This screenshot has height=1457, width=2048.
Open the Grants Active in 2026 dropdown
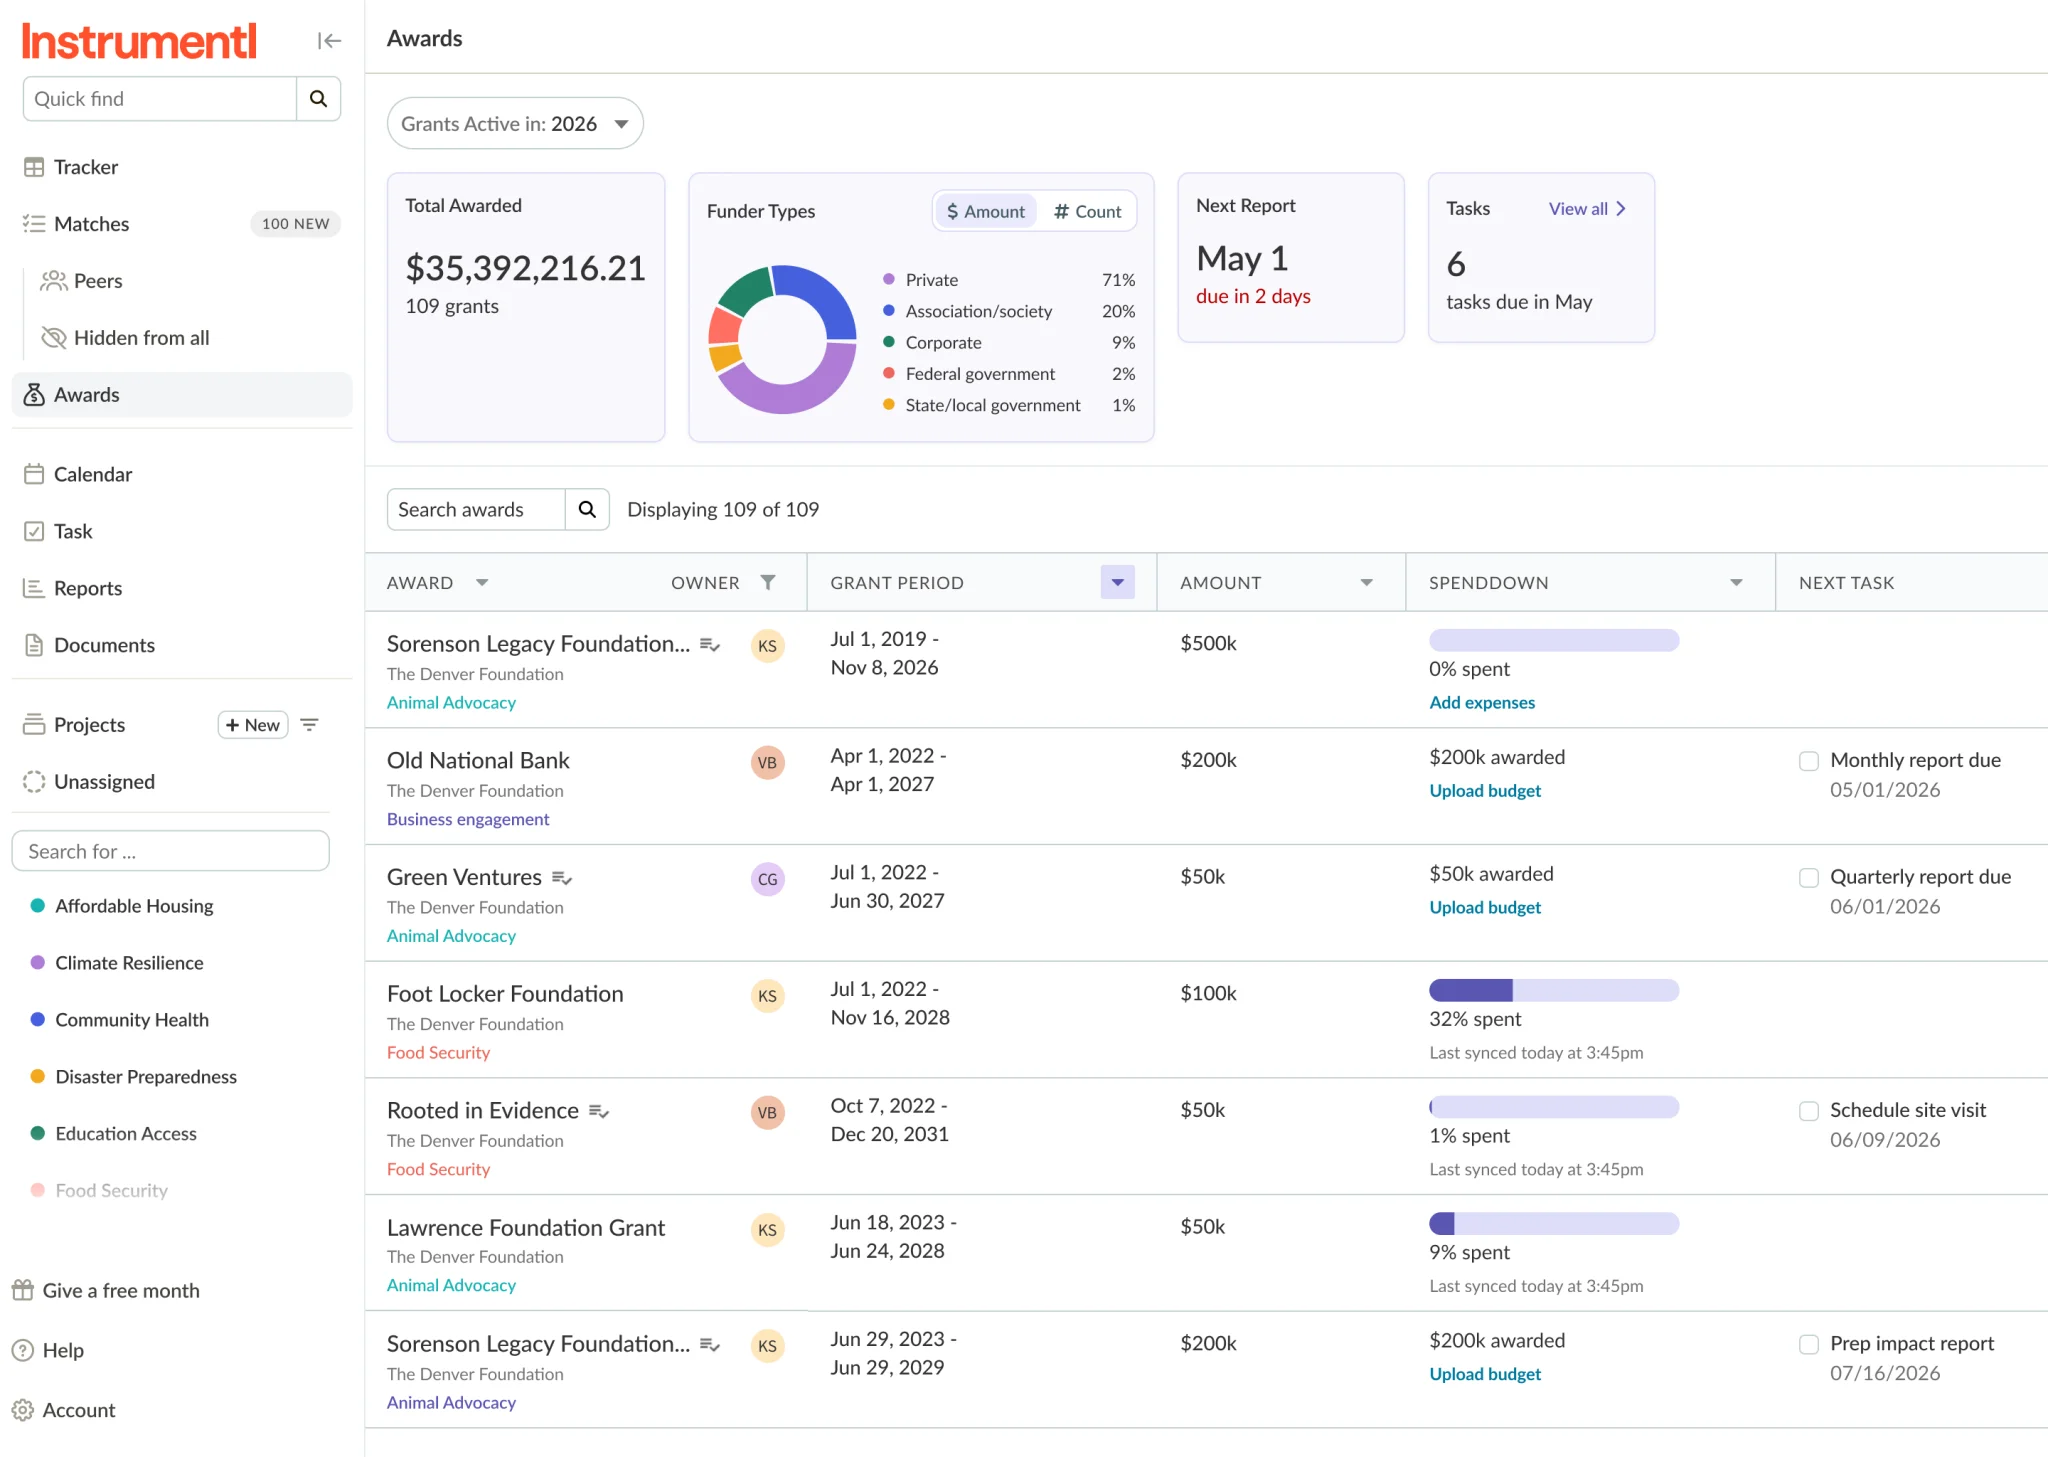click(x=515, y=123)
